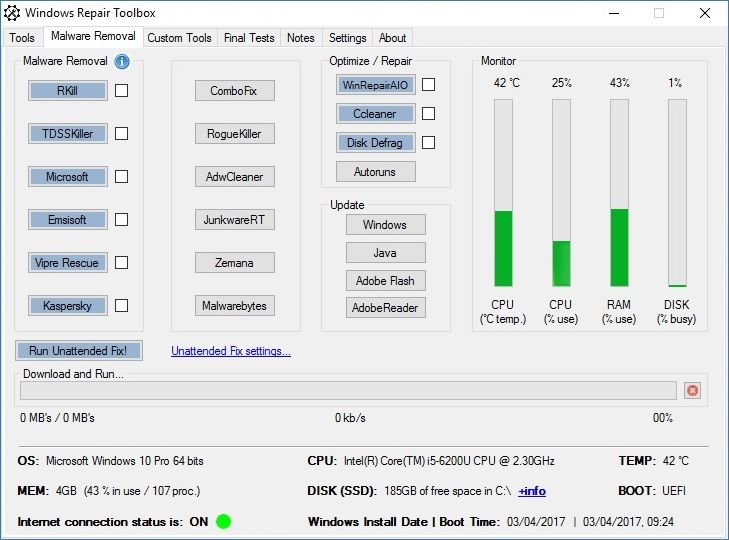Launch Zemana
The width and height of the screenshot is (729, 540).
(x=234, y=262)
